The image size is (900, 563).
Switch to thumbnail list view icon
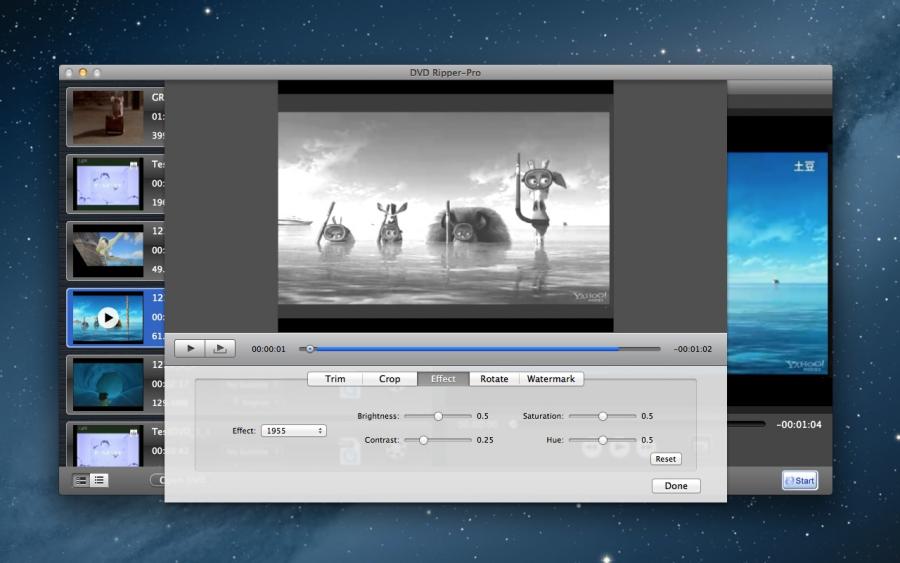click(x=81, y=480)
